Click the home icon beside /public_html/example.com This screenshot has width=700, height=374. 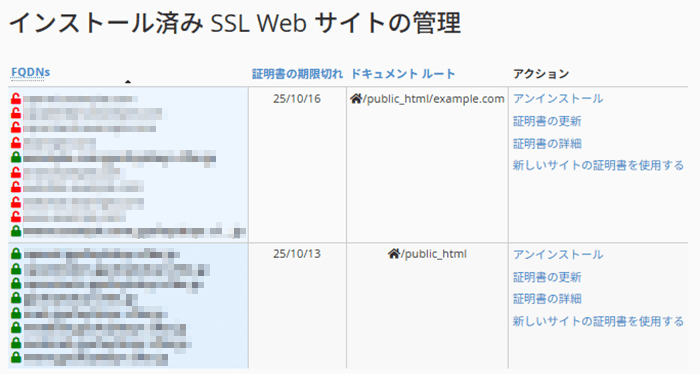tap(356, 98)
